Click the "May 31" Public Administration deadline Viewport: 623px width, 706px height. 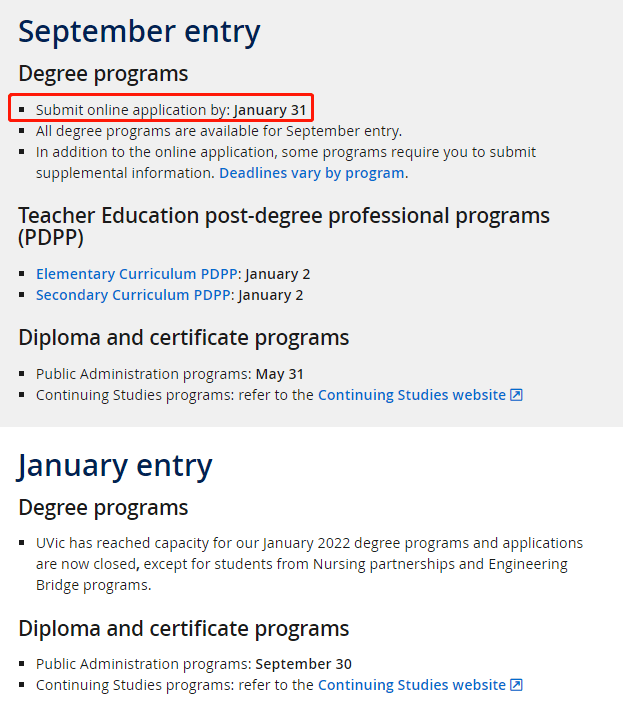click(x=280, y=374)
